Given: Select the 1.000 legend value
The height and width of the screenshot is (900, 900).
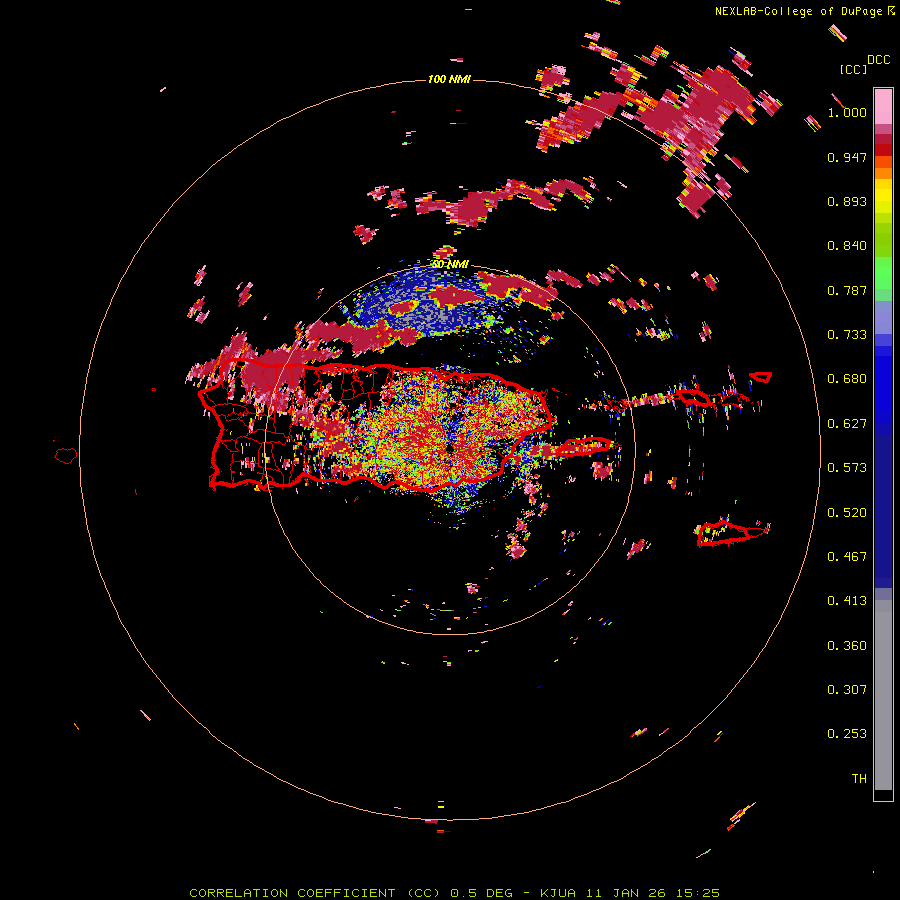Looking at the screenshot, I should (x=847, y=112).
